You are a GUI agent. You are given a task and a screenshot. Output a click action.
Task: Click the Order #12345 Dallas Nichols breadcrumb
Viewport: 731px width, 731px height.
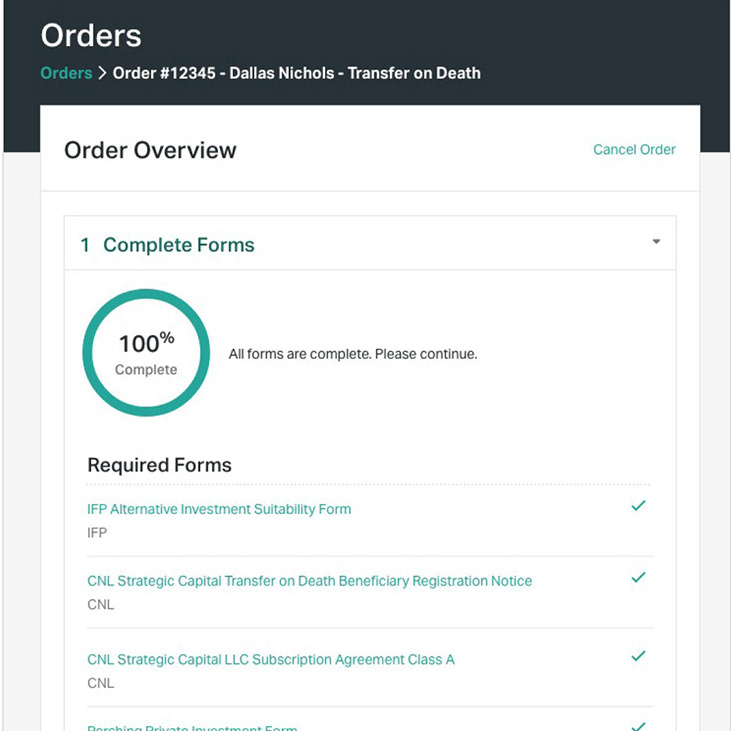(297, 73)
